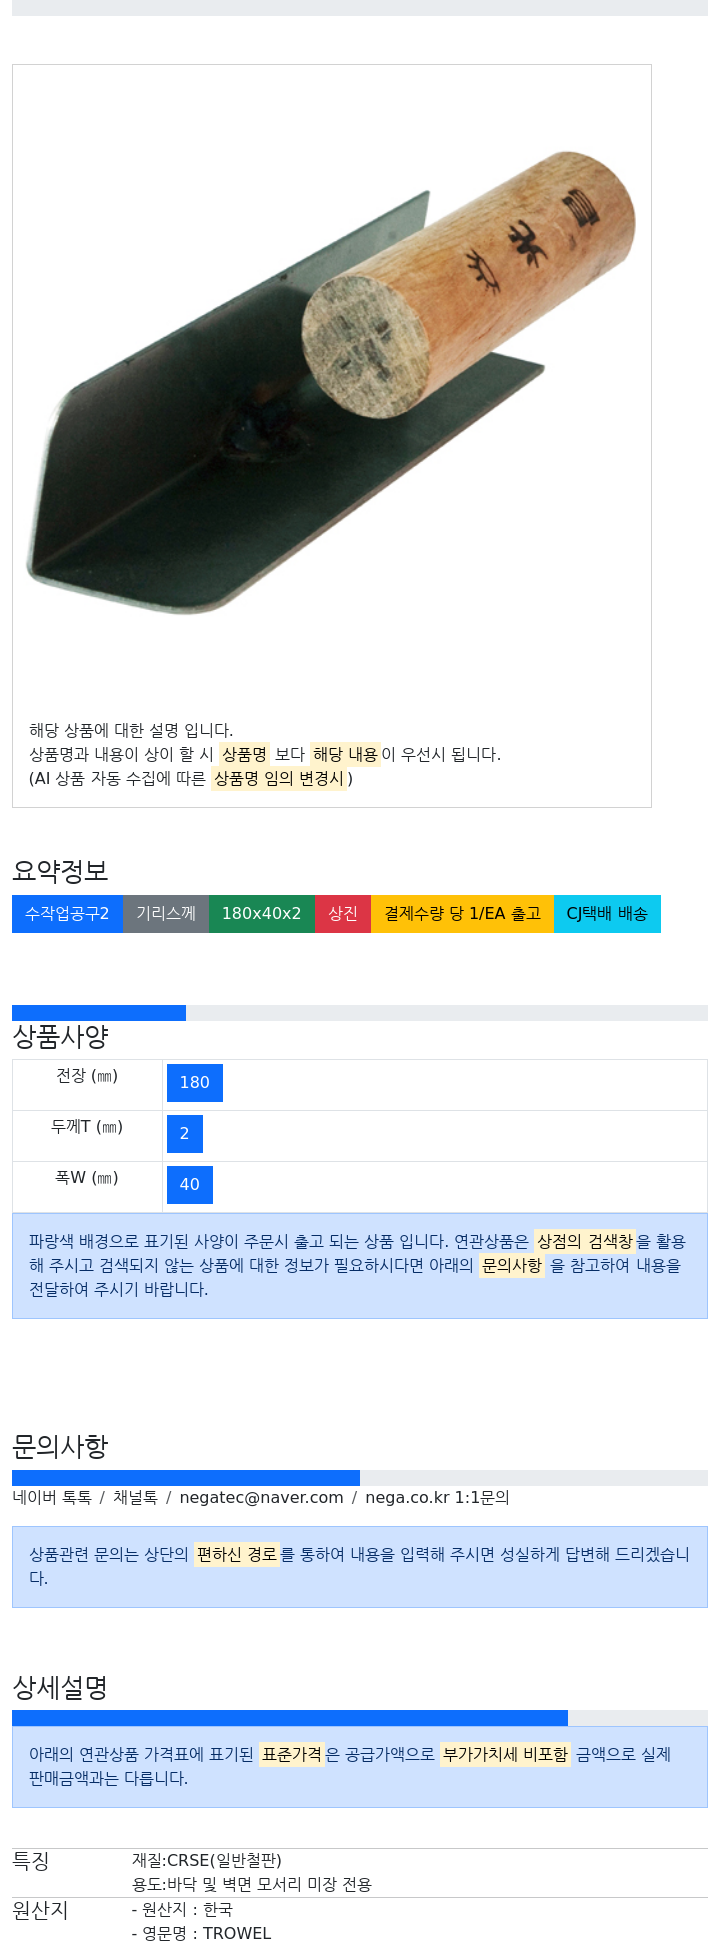Select the thickness value 2 badge
This screenshot has width=720, height=1946.
(185, 1134)
